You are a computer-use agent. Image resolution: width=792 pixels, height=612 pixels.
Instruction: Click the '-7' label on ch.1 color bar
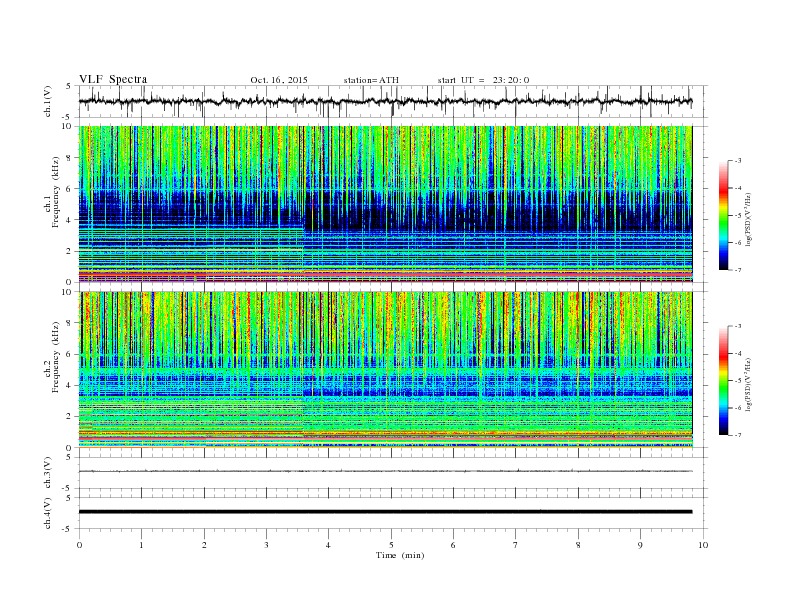click(x=737, y=270)
